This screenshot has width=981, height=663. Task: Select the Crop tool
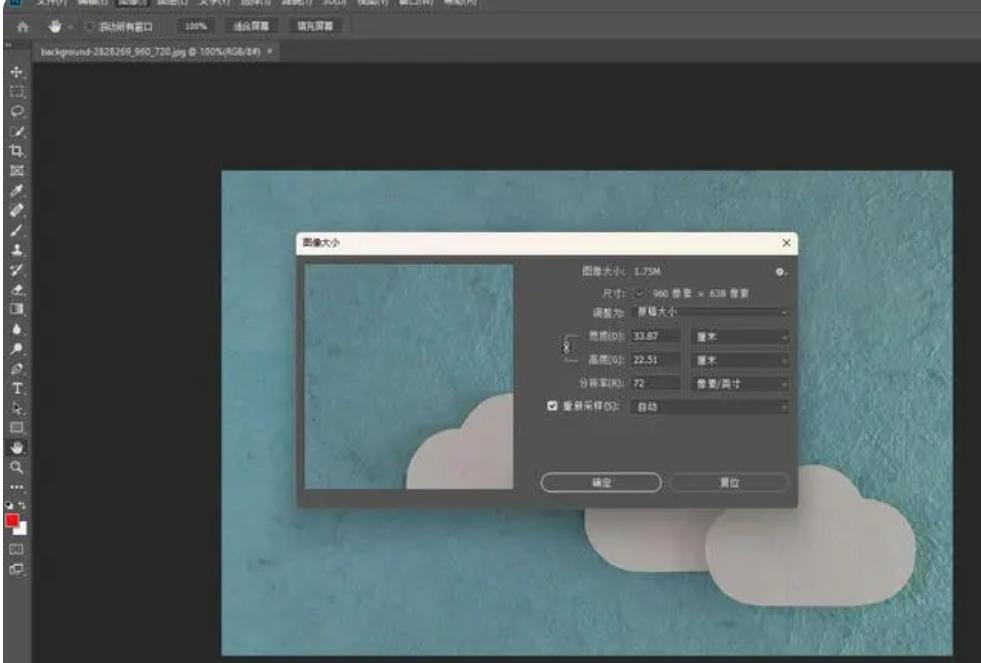coord(16,151)
